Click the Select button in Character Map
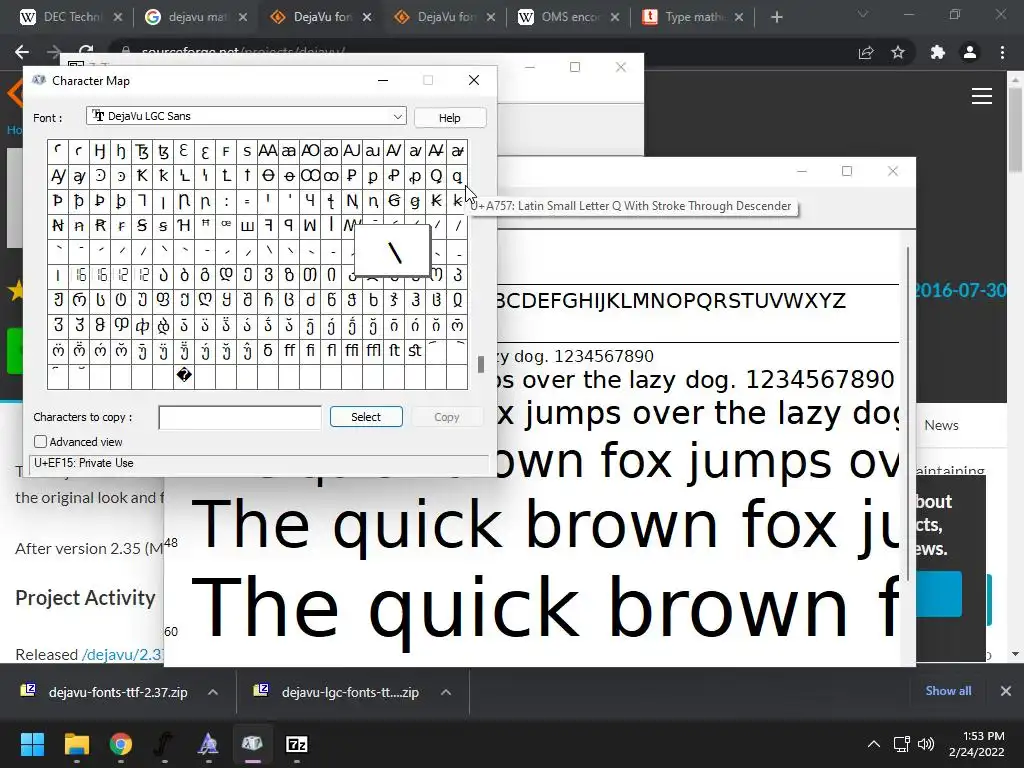The width and height of the screenshot is (1024, 768). 366,417
